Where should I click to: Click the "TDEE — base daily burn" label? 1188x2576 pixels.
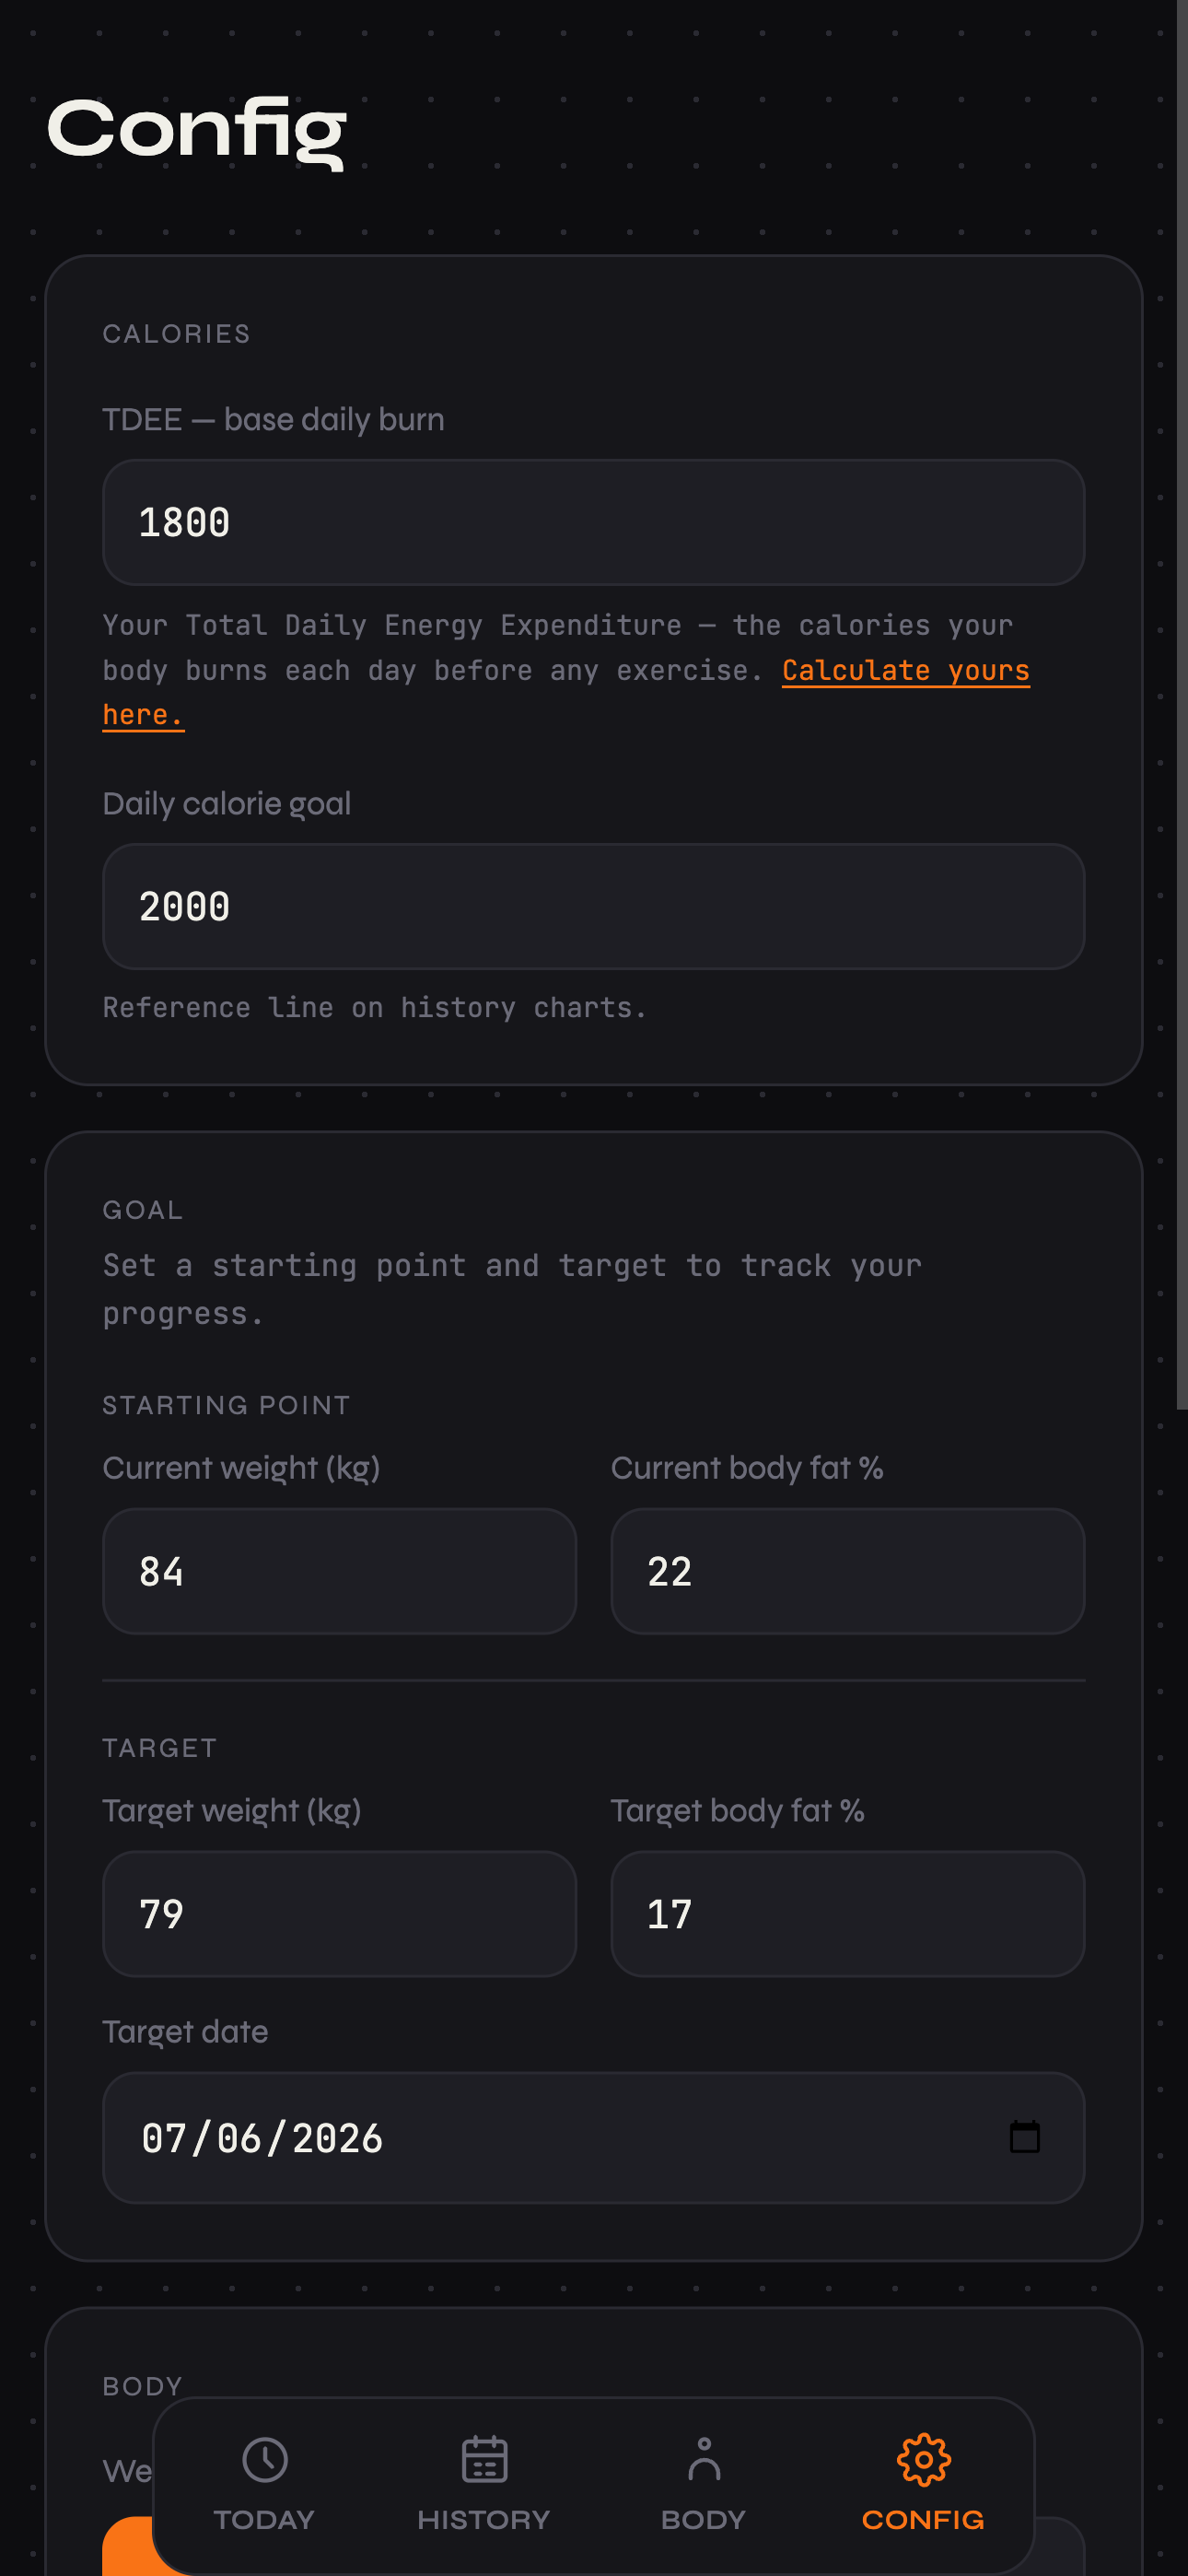pyautogui.click(x=273, y=420)
